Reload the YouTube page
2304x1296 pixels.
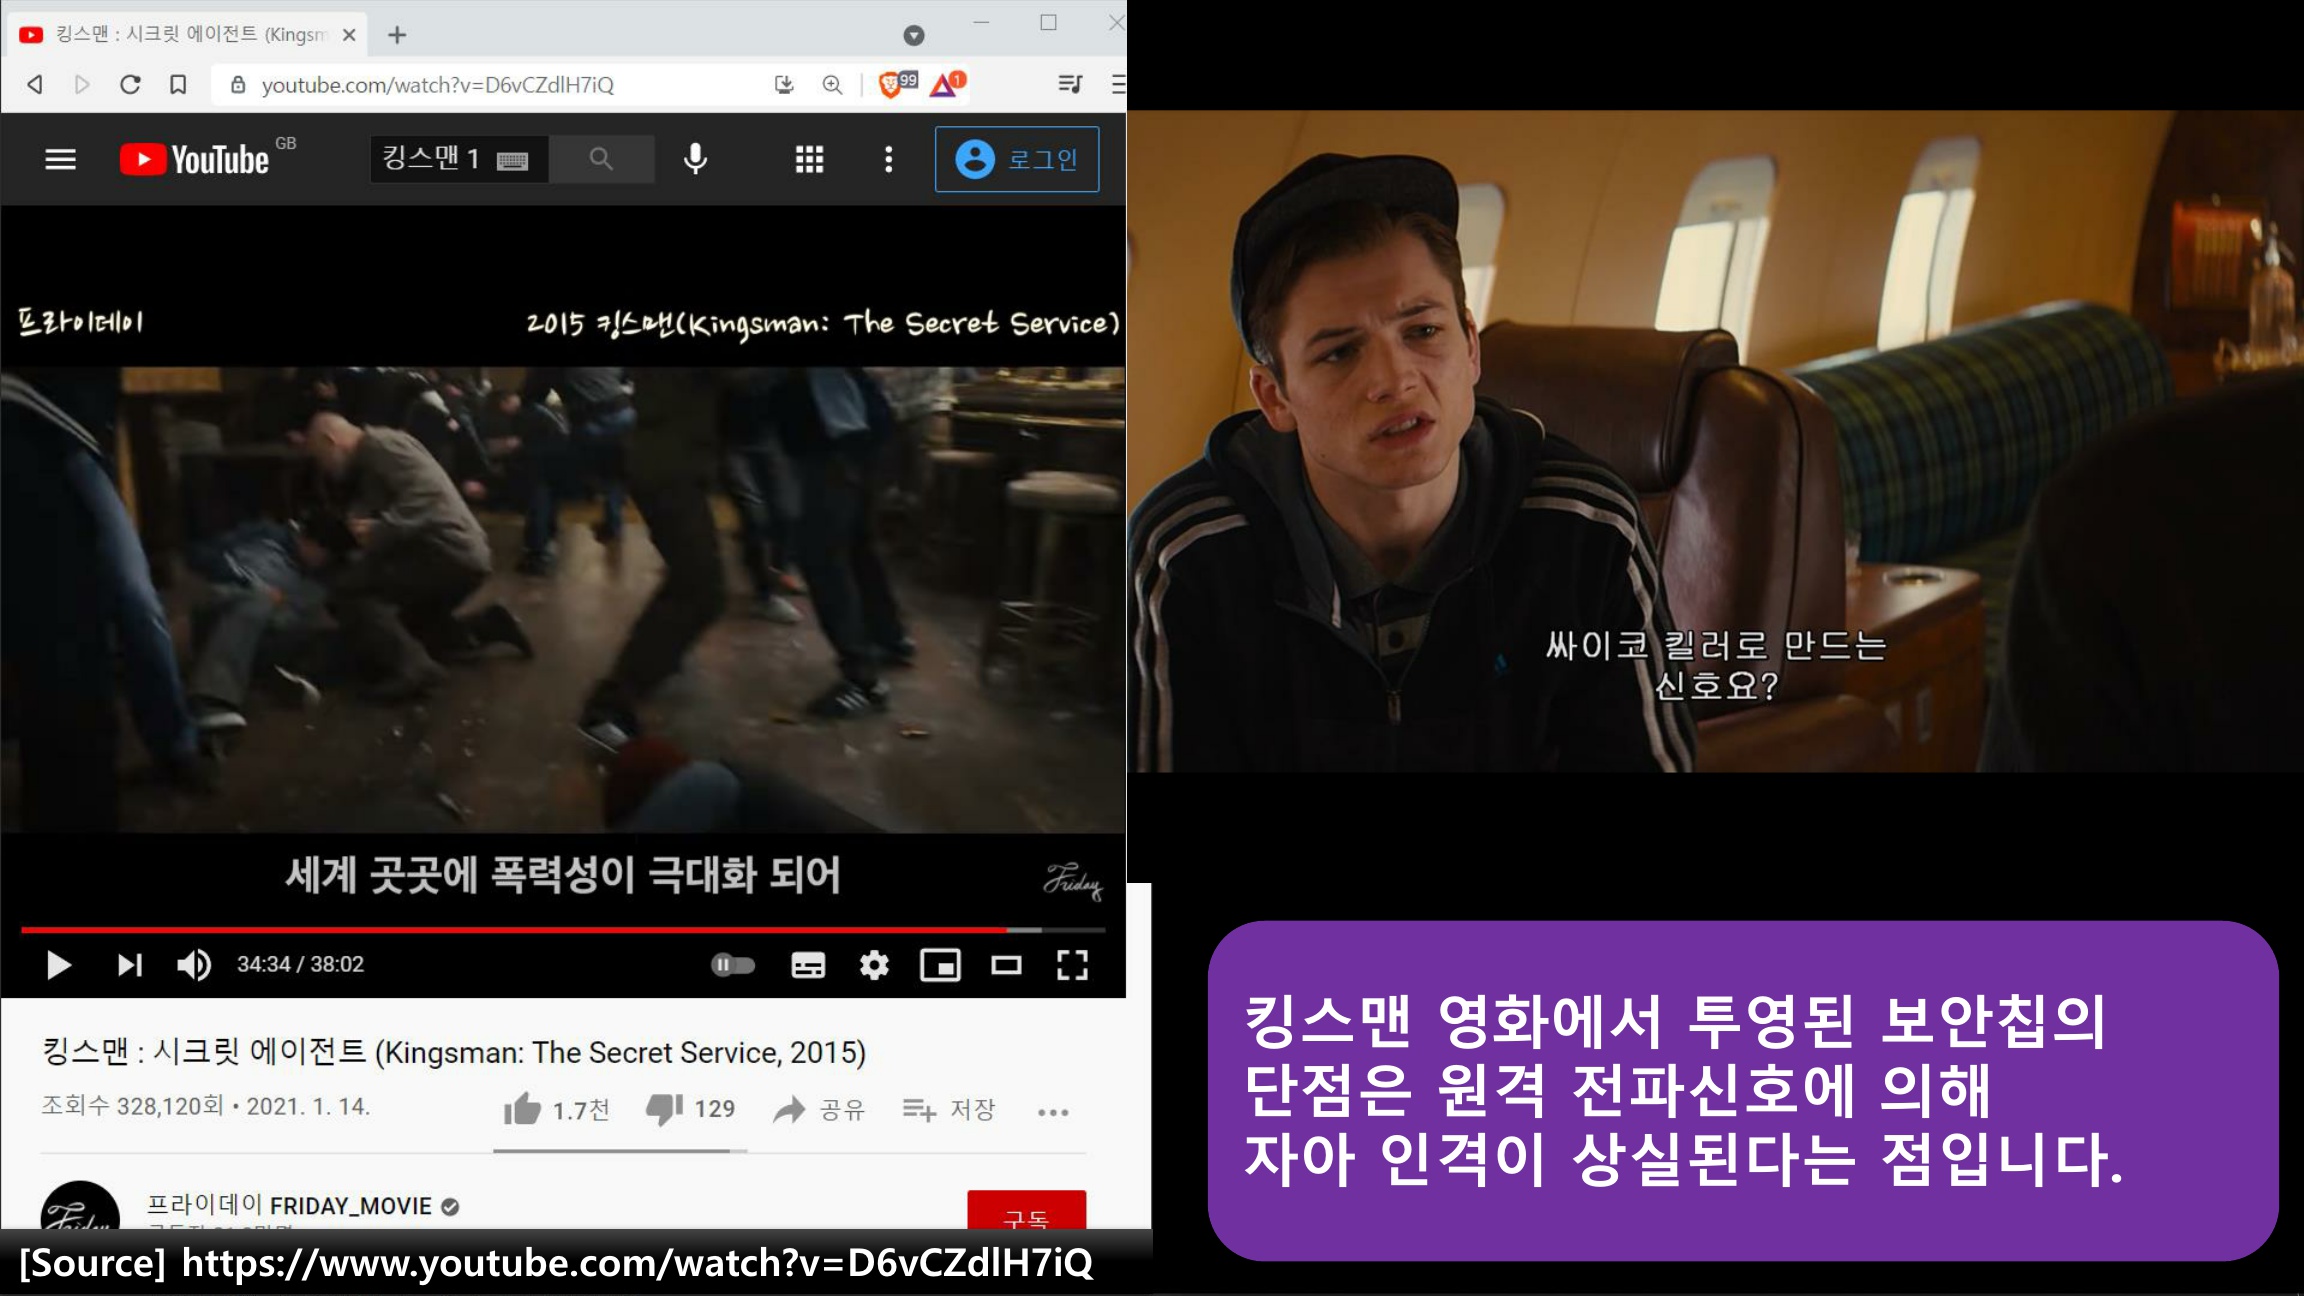click(x=130, y=85)
